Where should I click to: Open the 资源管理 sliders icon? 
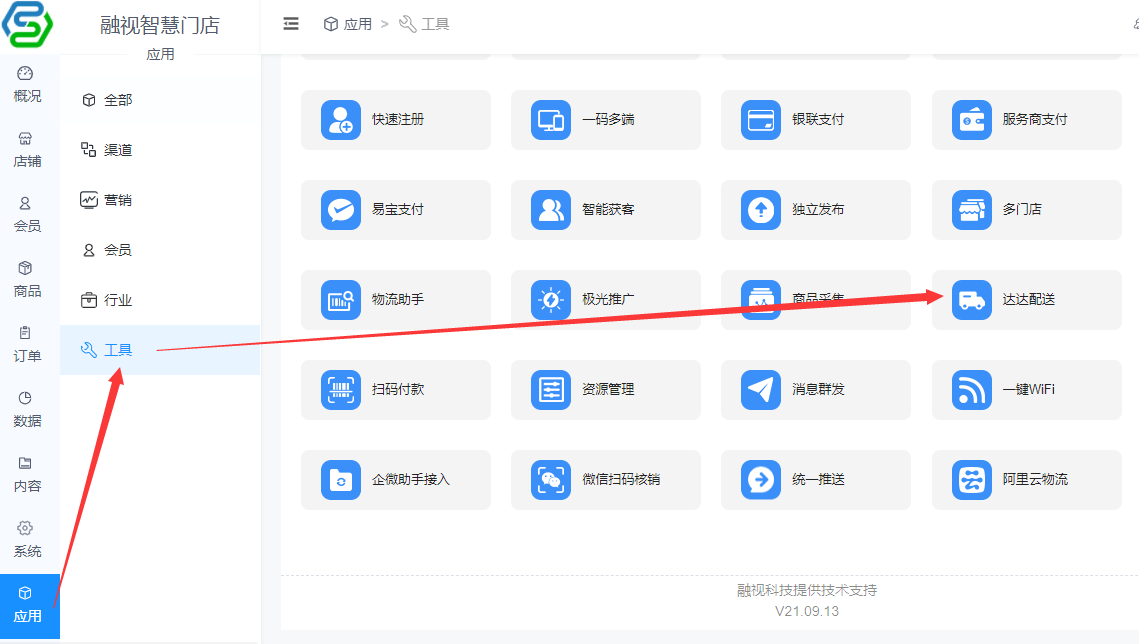(551, 390)
